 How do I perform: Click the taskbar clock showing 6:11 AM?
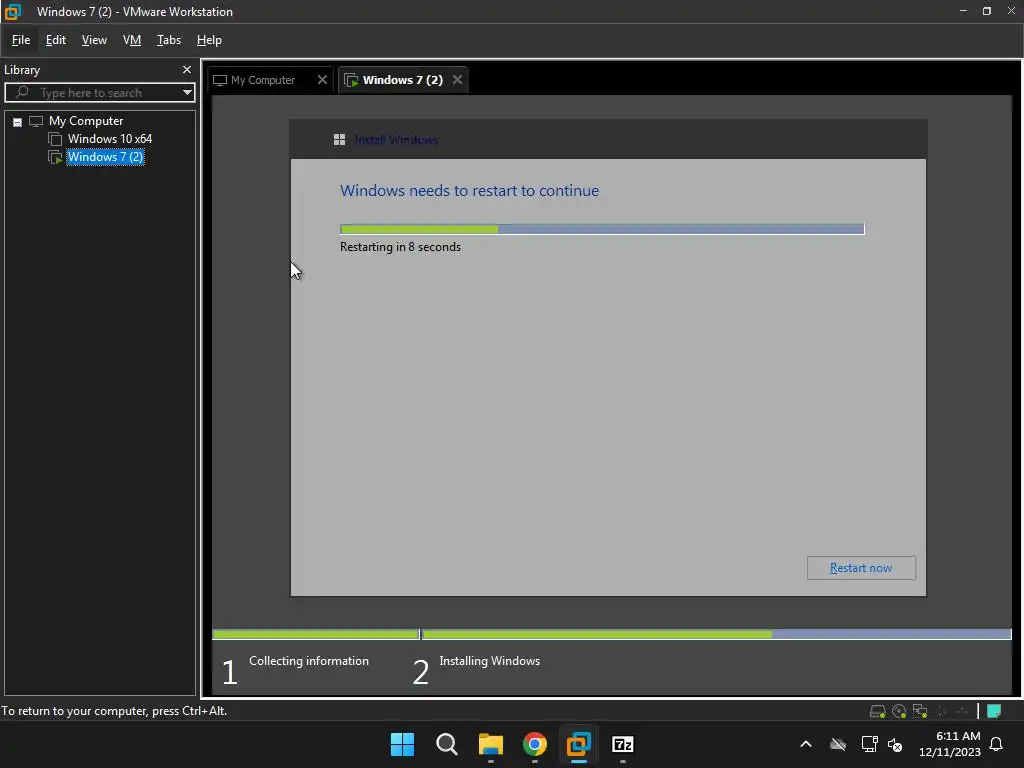950,744
